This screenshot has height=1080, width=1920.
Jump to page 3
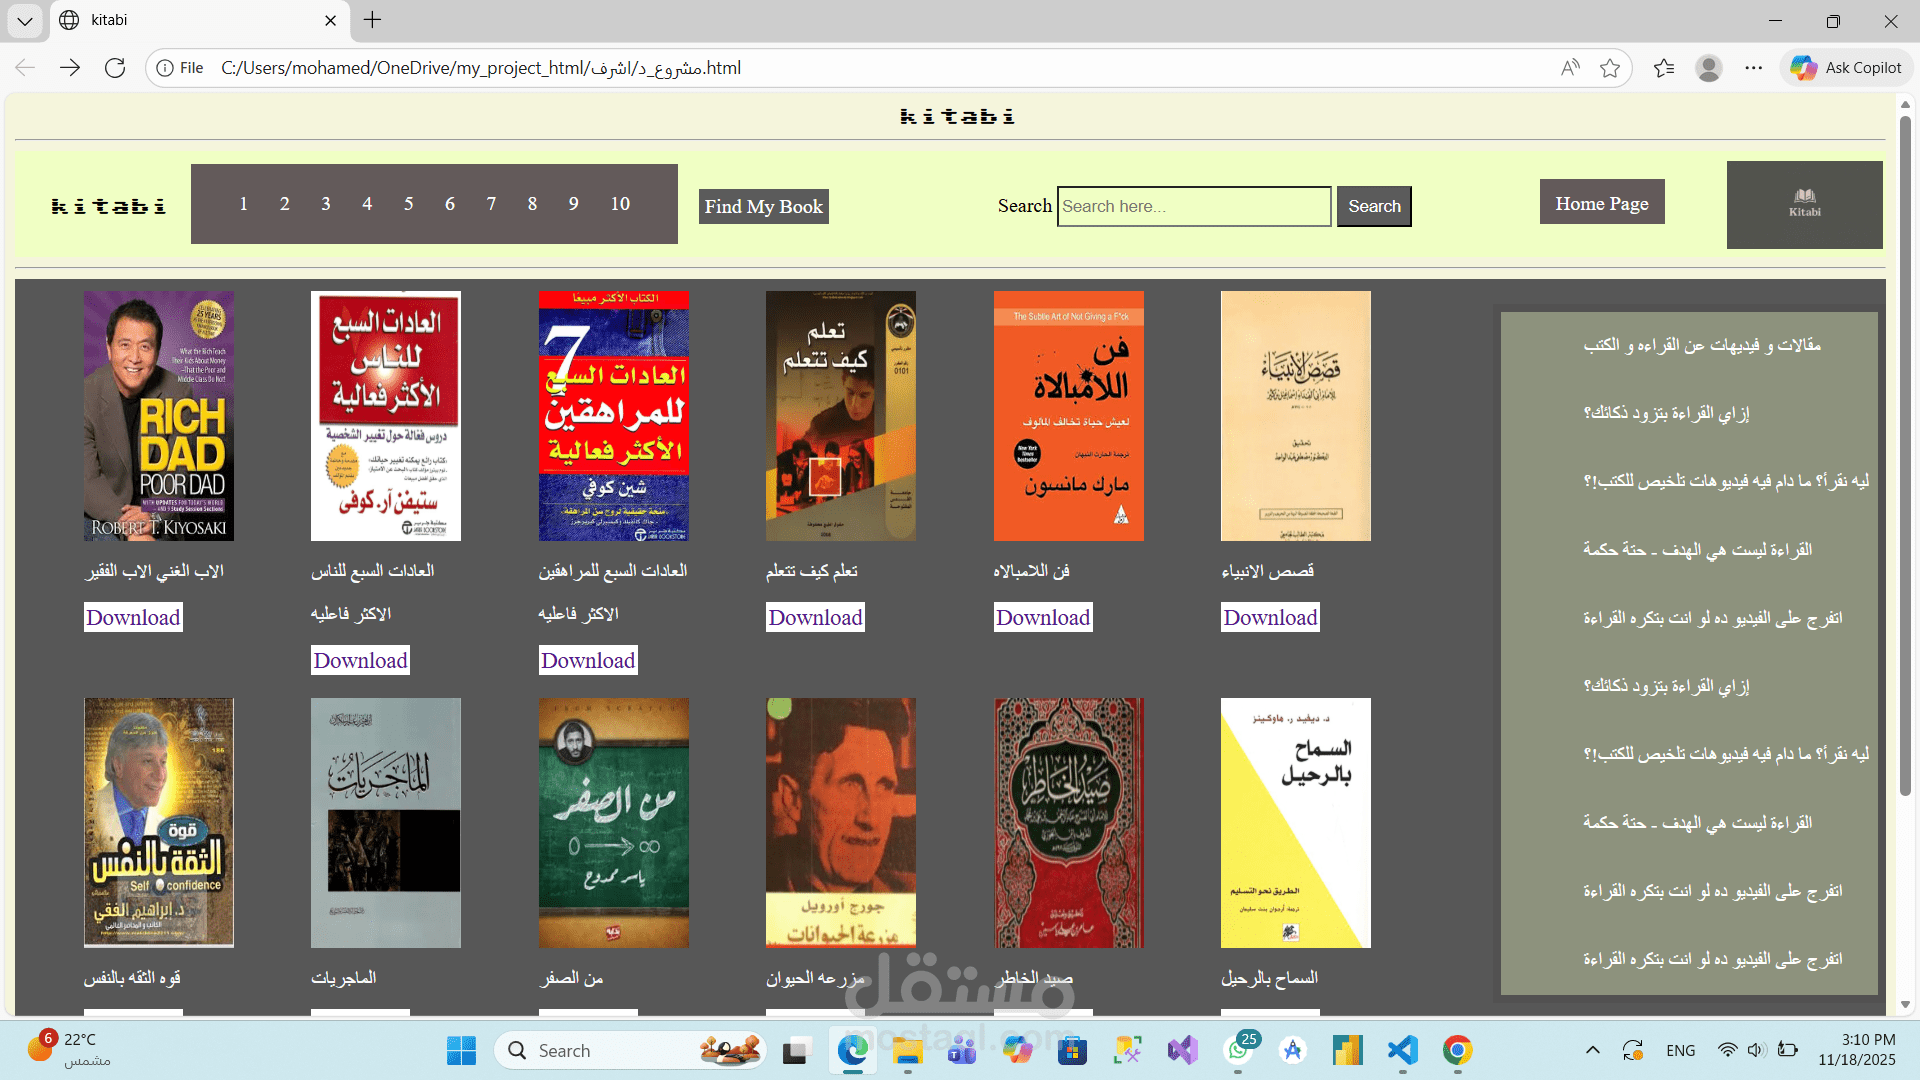point(326,204)
